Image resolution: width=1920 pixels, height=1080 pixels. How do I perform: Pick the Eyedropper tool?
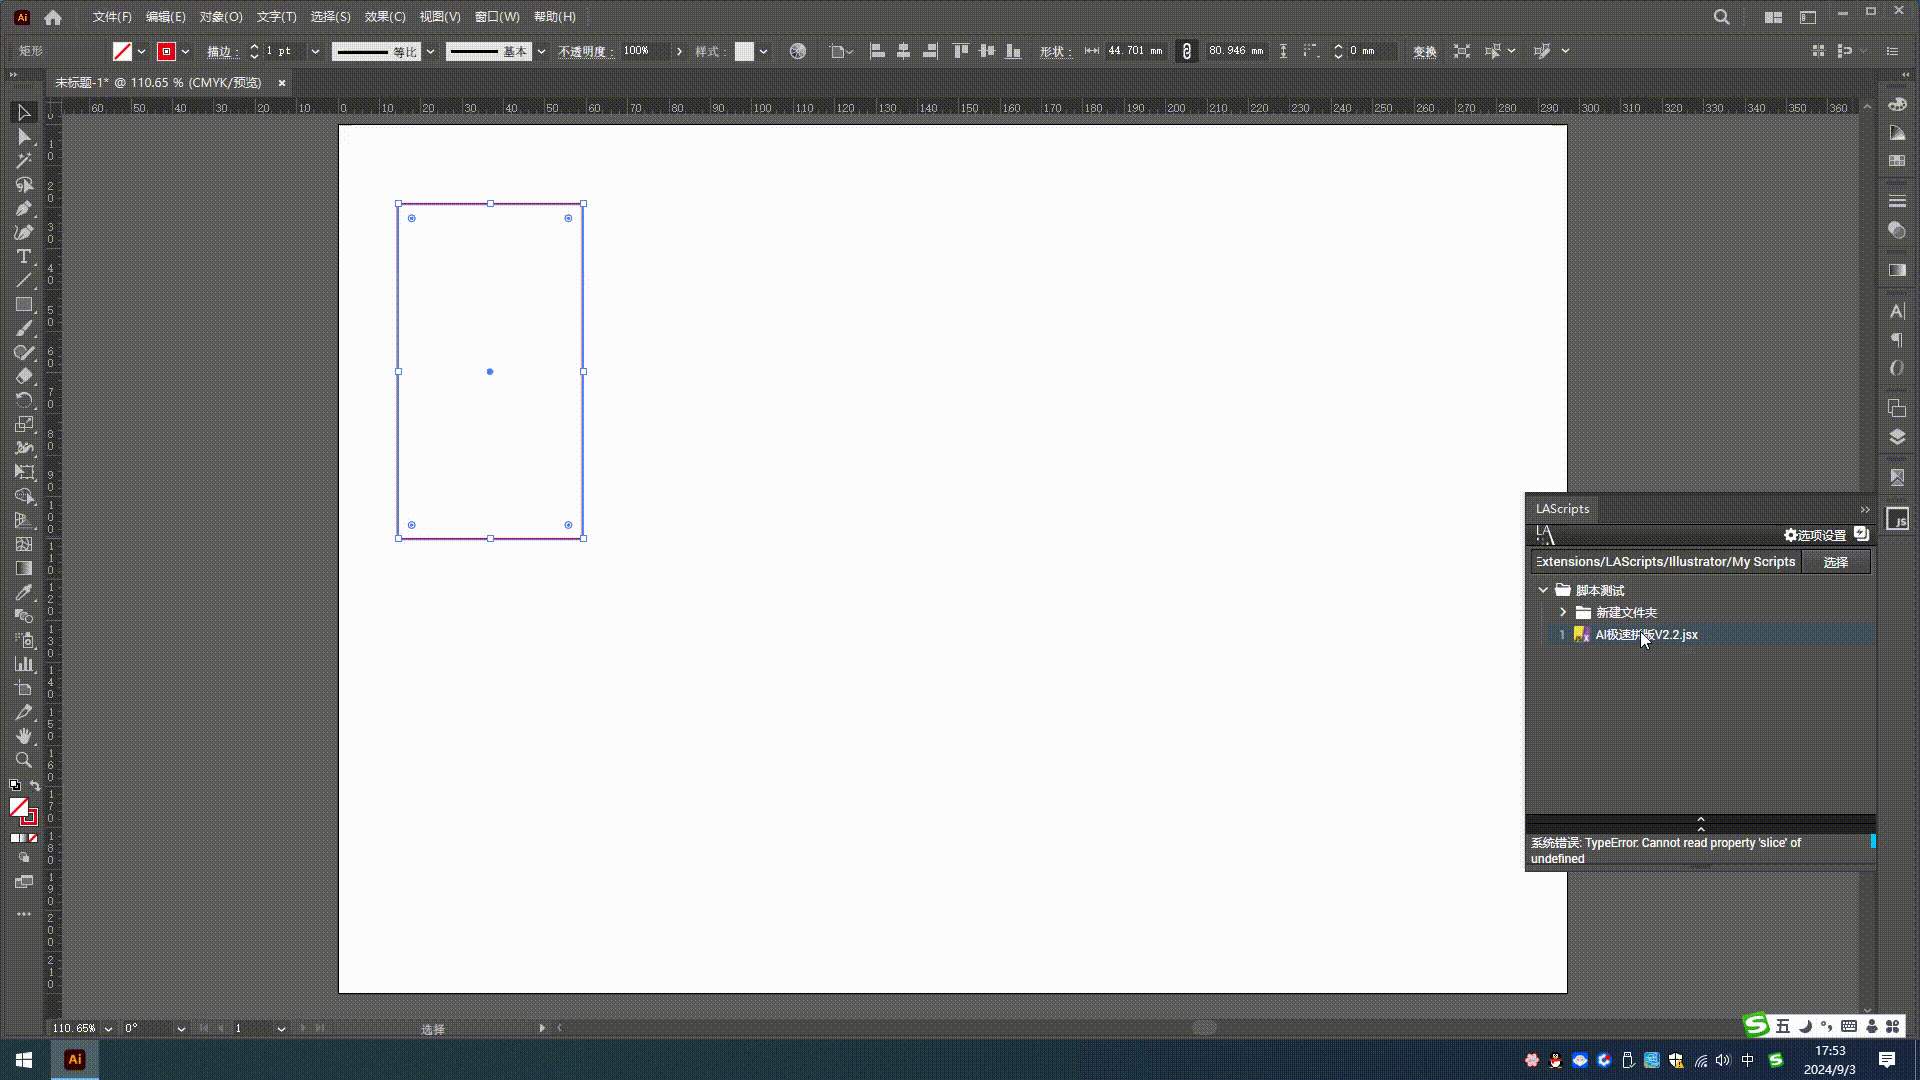coord(23,592)
